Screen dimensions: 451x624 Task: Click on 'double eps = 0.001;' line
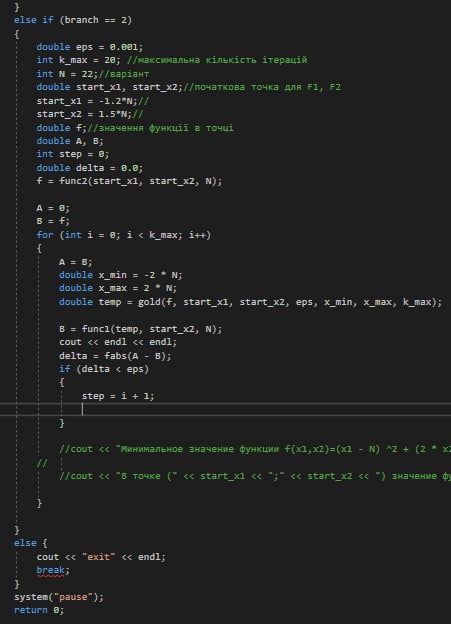click(90, 47)
